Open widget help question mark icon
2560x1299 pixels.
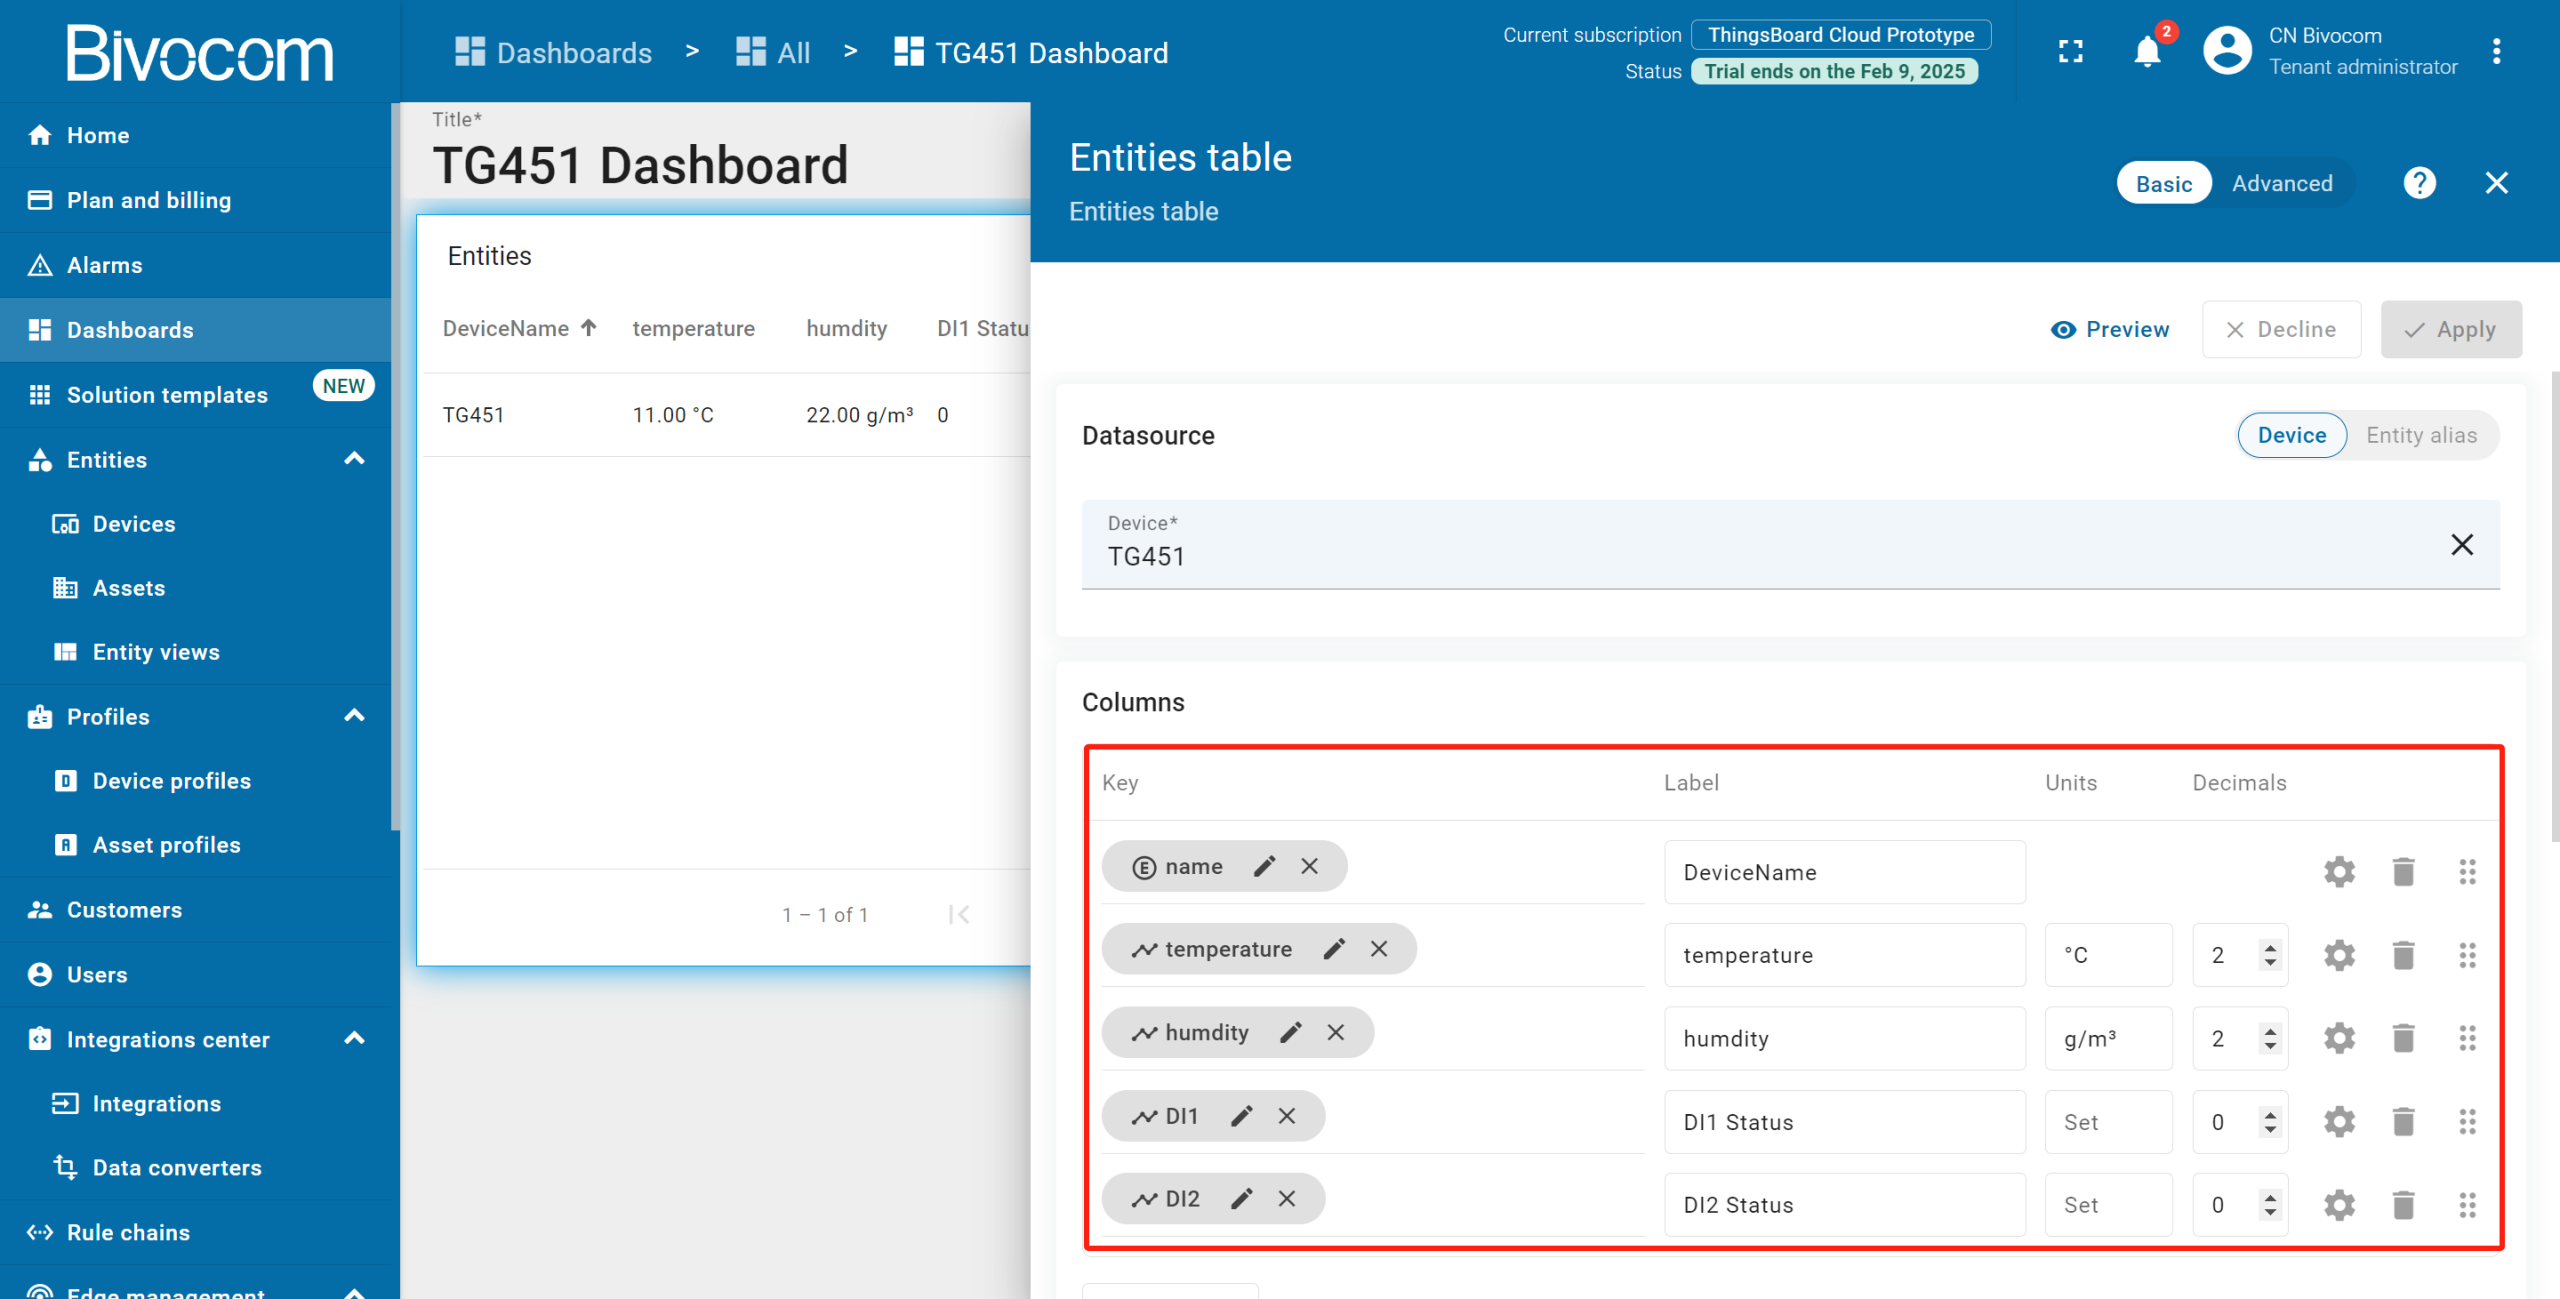2419,183
